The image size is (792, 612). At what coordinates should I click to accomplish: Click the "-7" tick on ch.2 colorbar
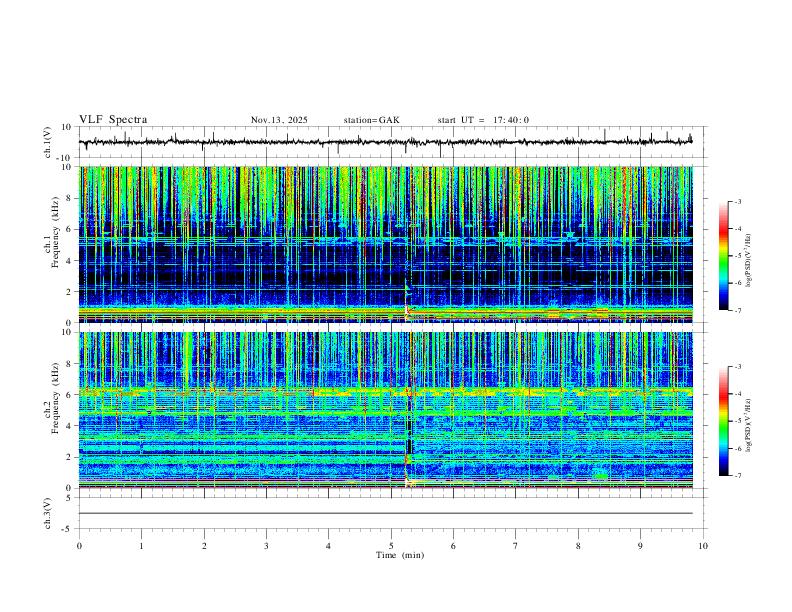coord(737,476)
